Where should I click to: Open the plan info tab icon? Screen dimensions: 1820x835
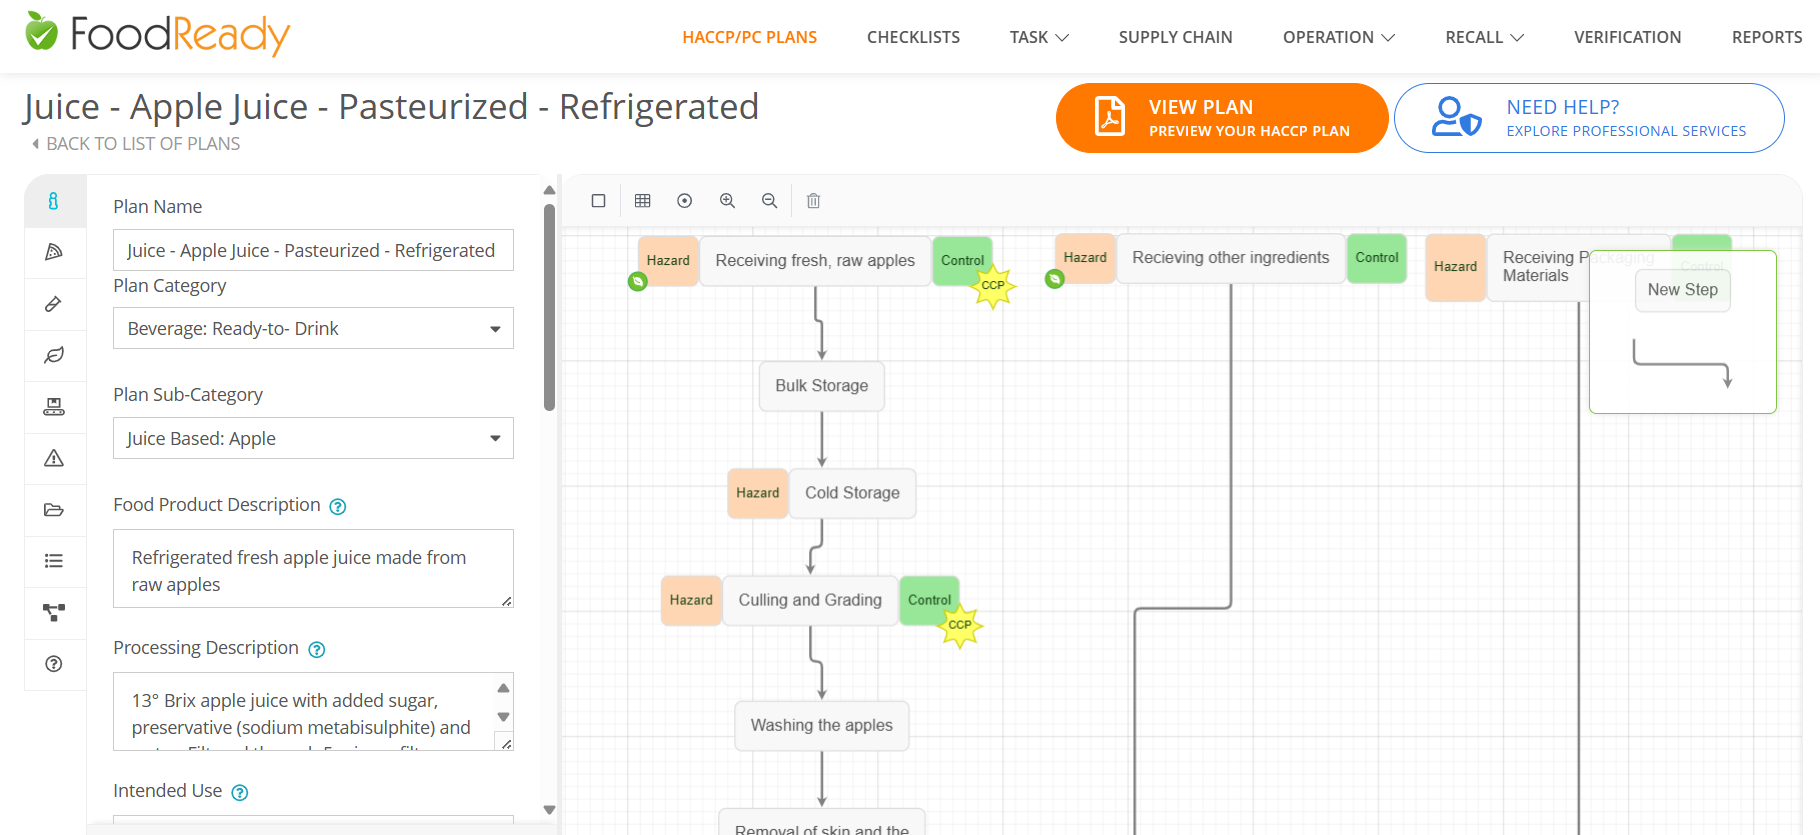pyautogui.click(x=54, y=201)
